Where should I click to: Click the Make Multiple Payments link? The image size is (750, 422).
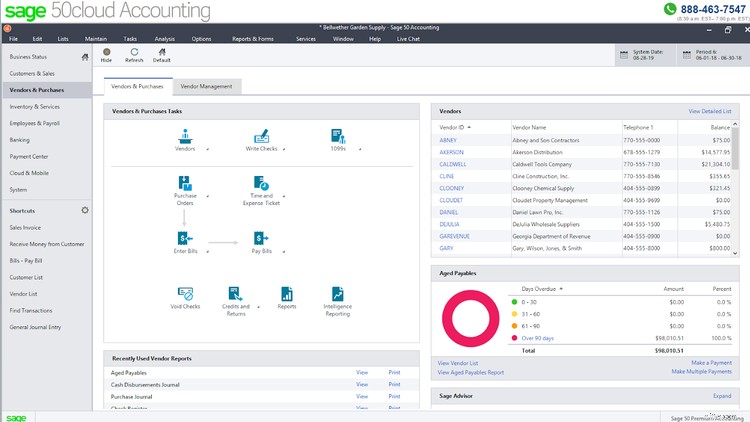coord(701,371)
